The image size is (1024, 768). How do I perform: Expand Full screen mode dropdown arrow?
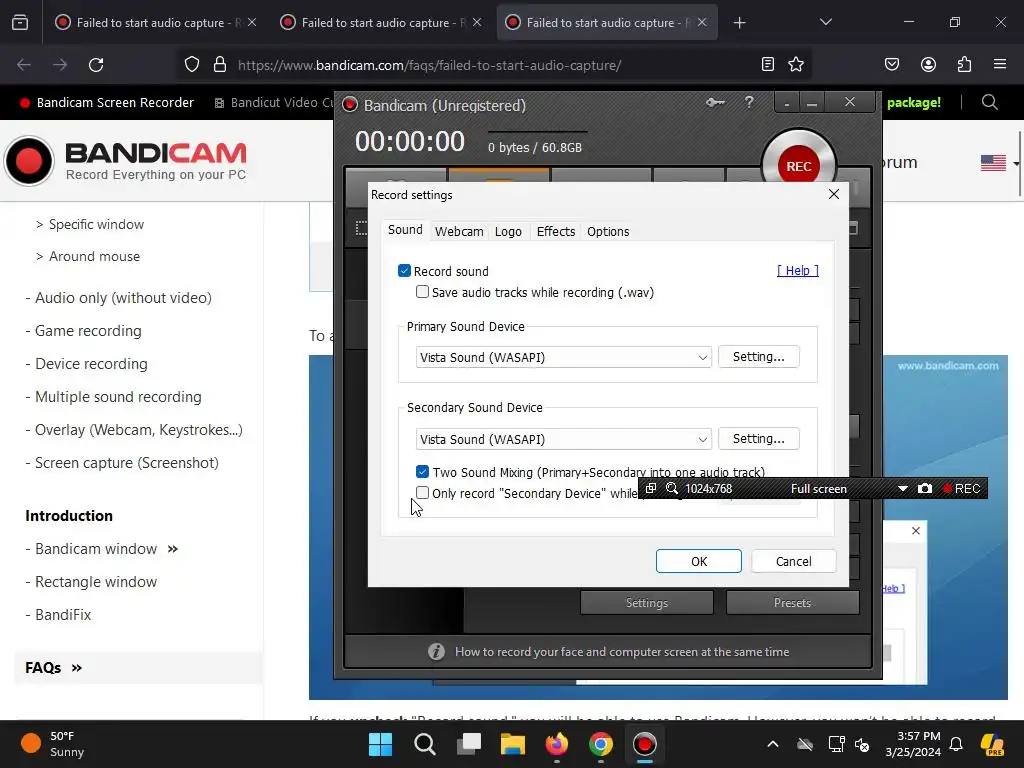pyautogui.click(x=903, y=488)
